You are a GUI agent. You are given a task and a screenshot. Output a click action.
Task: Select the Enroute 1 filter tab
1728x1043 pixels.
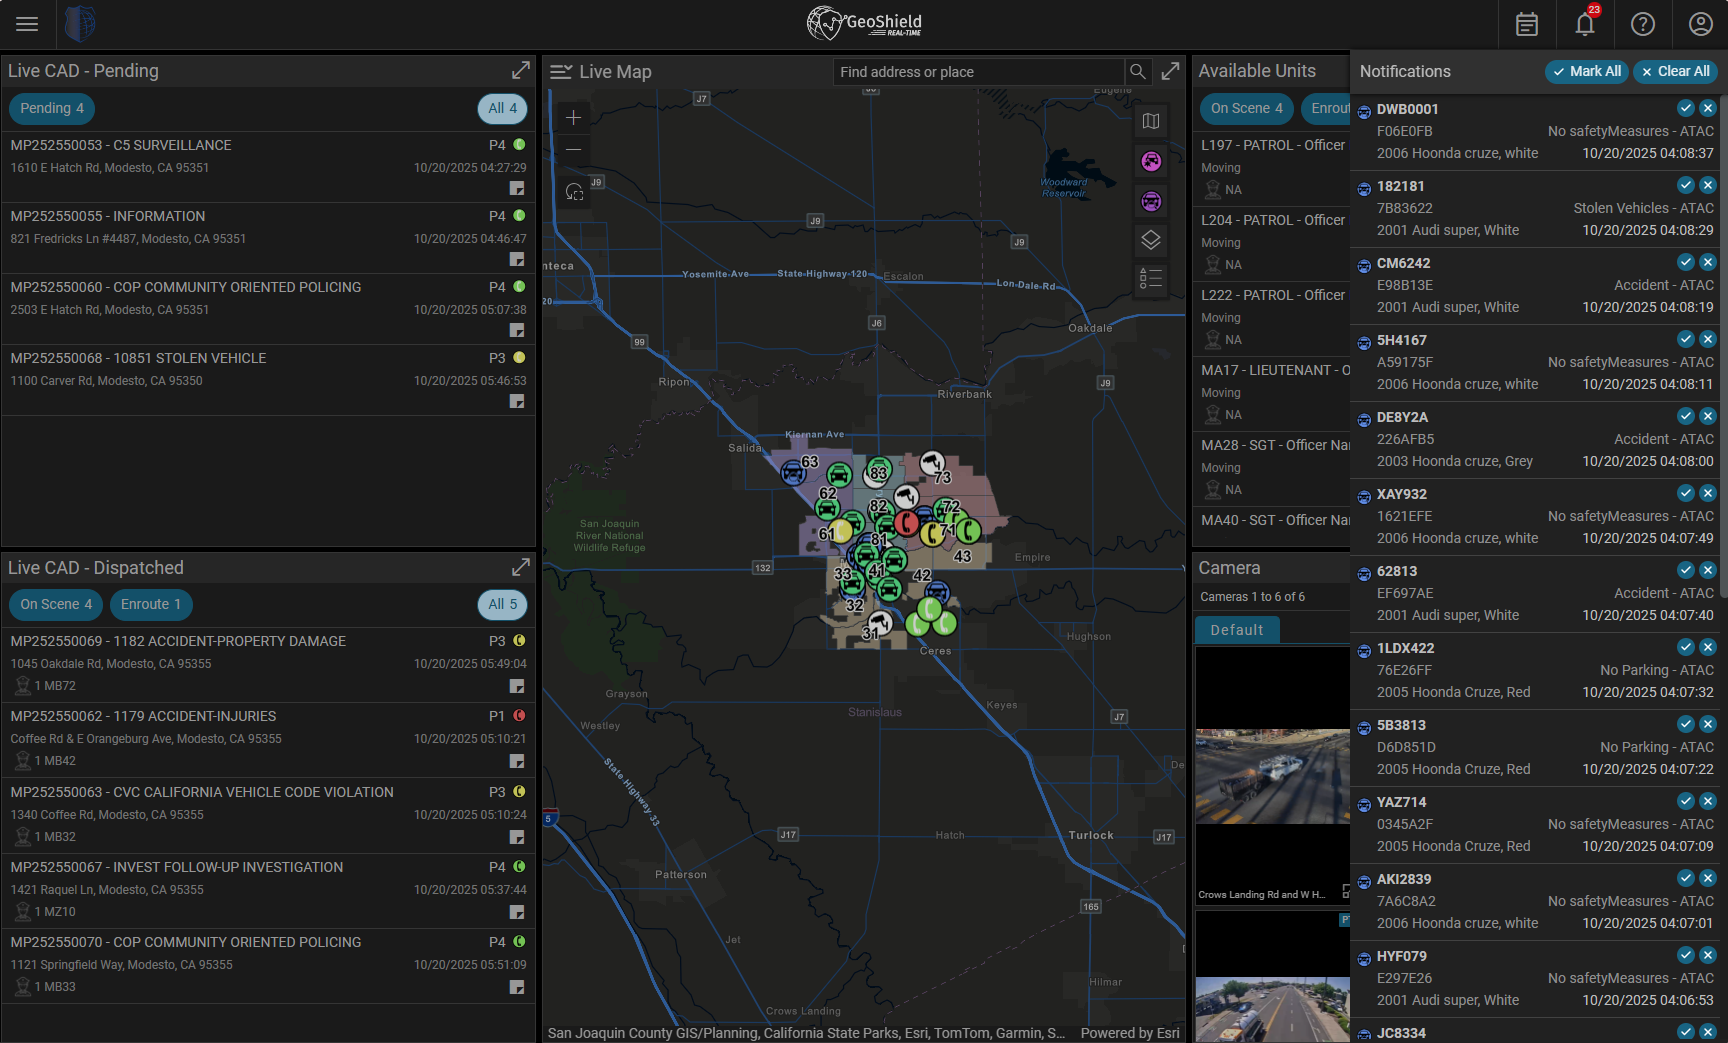[x=151, y=604]
